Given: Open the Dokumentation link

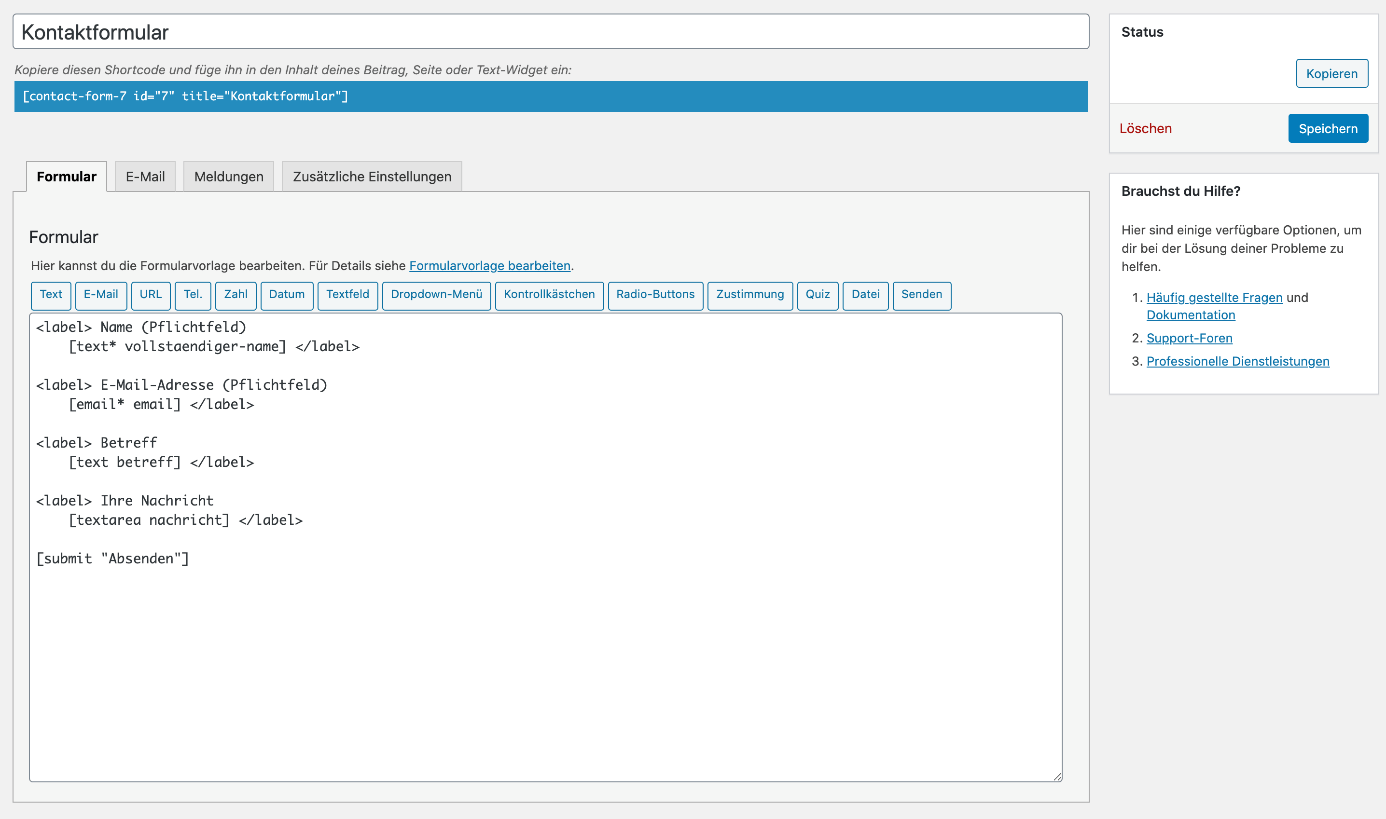Looking at the screenshot, I should pos(1191,315).
